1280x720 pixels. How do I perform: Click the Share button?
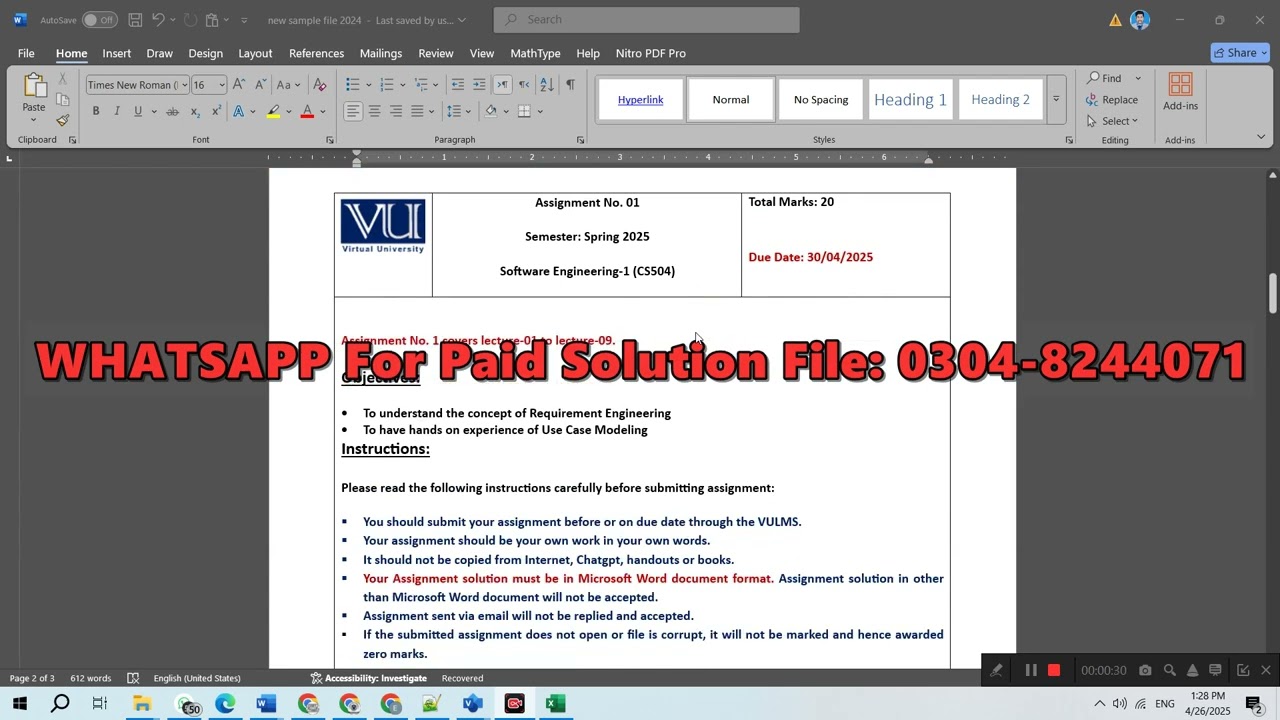tap(1240, 53)
